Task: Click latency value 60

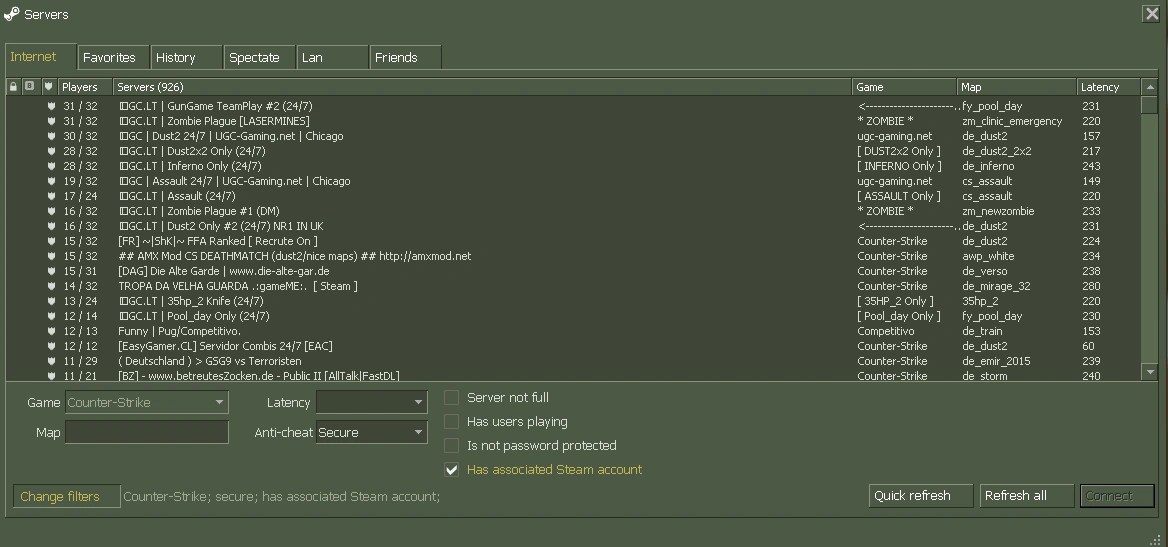Action: (1088, 346)
